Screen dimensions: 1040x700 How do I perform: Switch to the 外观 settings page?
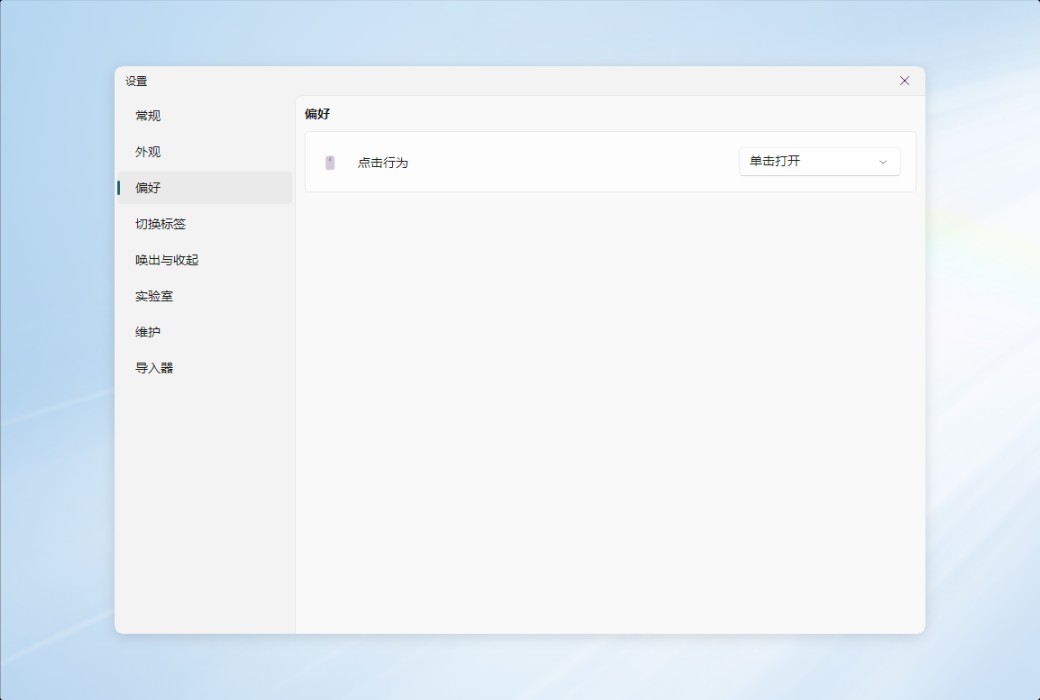(x=204, y=152)
